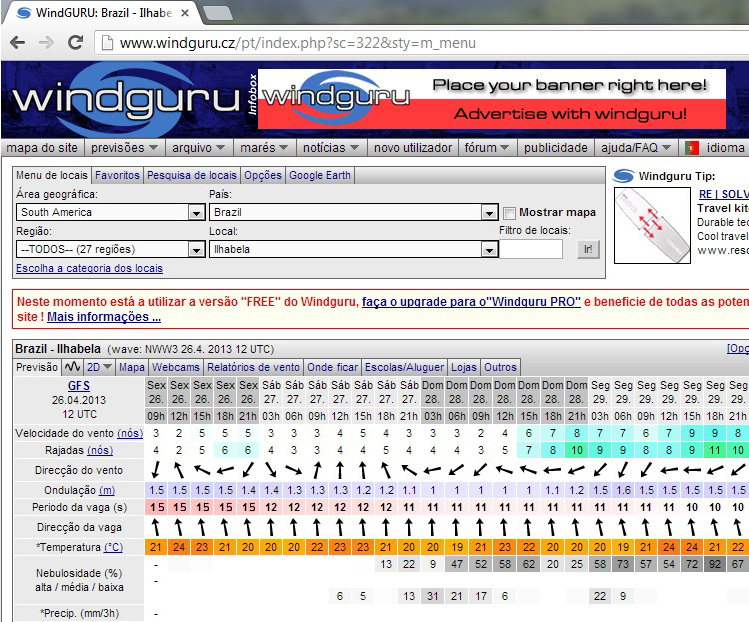Open 'mapa do site' menu item
The width and height of the screenshot is (749, 622).
coord(42,148)
